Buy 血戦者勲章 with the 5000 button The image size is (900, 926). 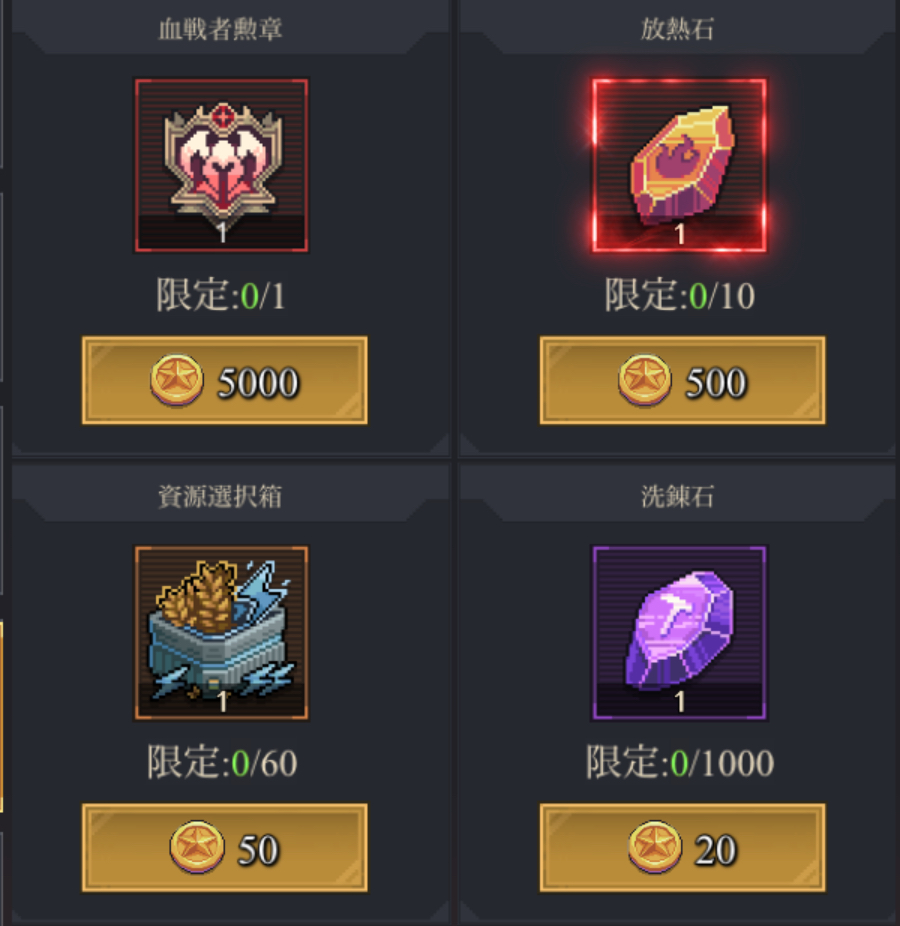(224, 380)
